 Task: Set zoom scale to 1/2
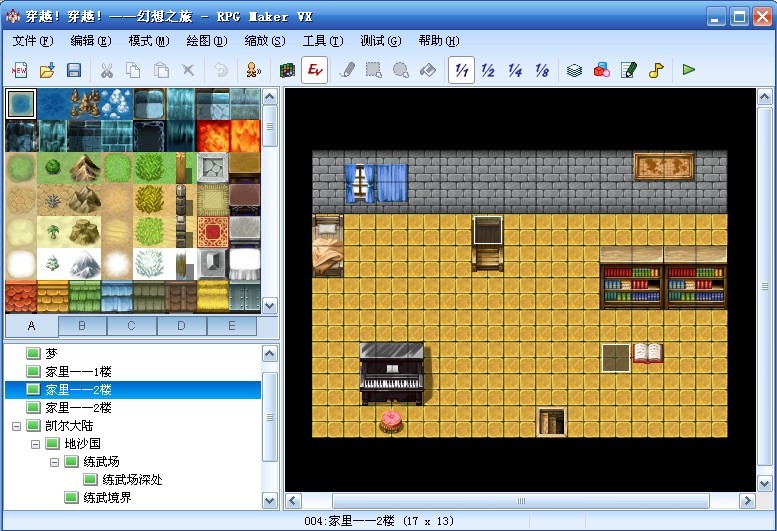488,70
